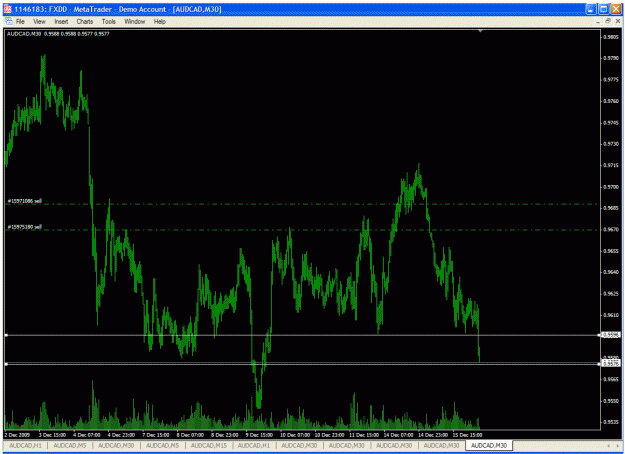Click the MetaTrader icon in the title bar

pyautogui.click(x=8, y=9)
